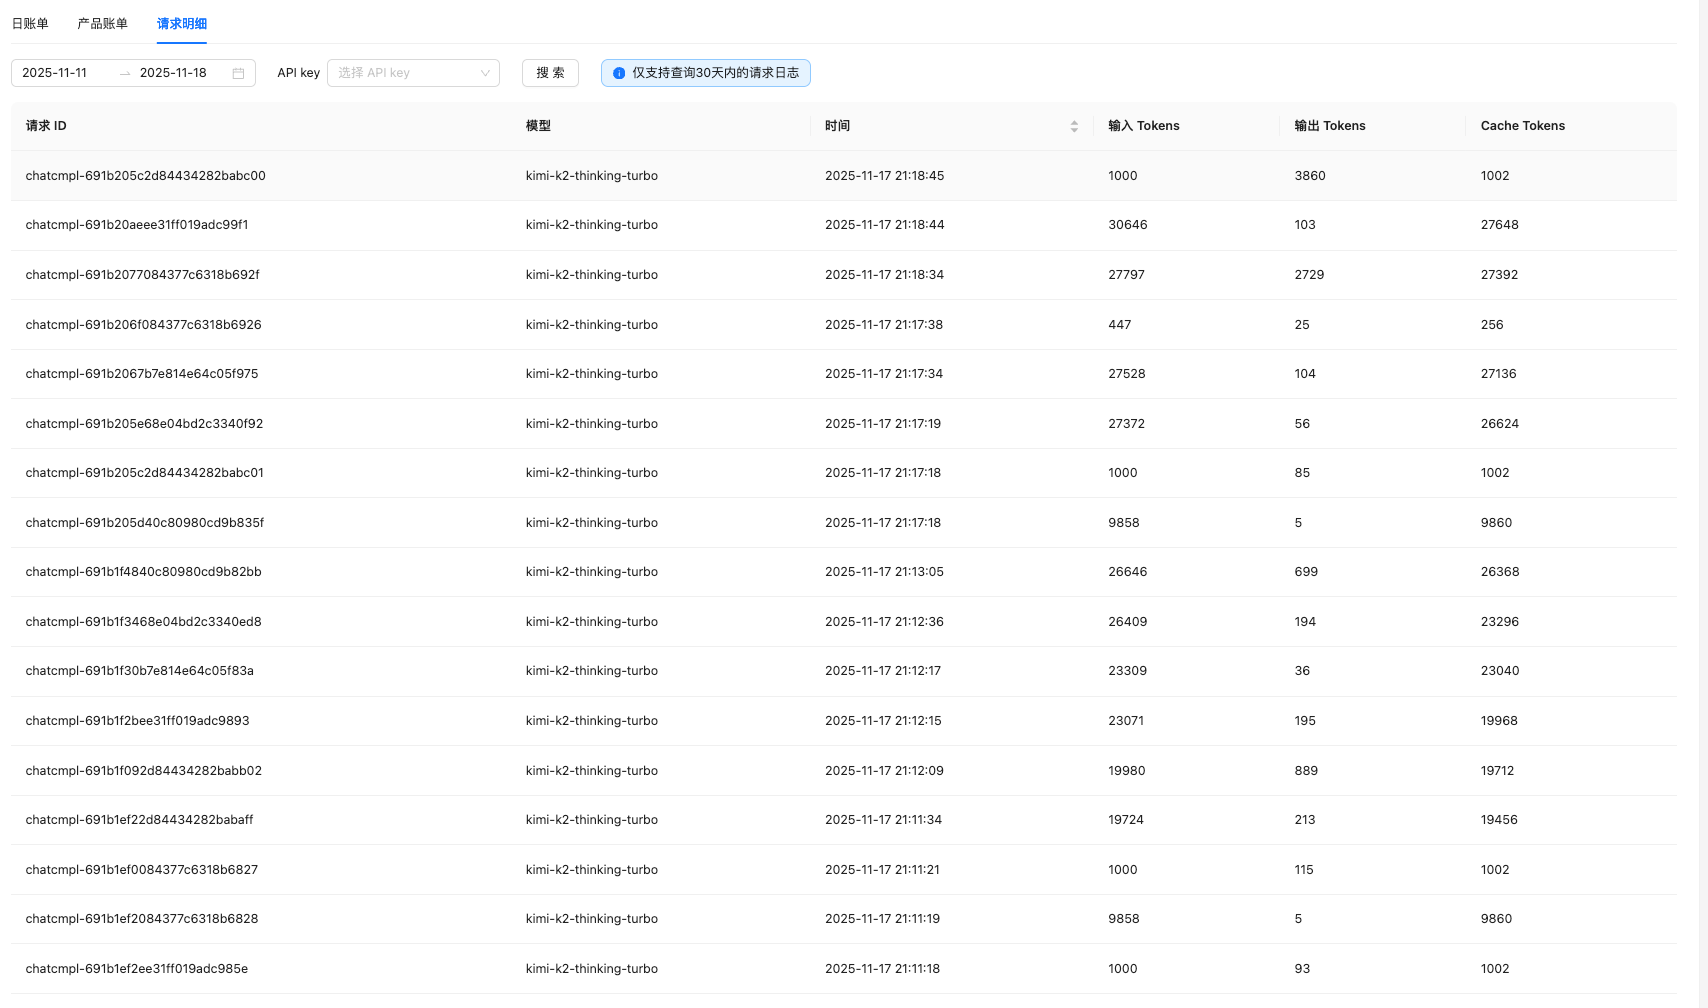Image resolution: width=1708 pixels, height=1008 pixels.
Task: Click the end date 2025-11-18 field
Action: (x=173, y=73)
